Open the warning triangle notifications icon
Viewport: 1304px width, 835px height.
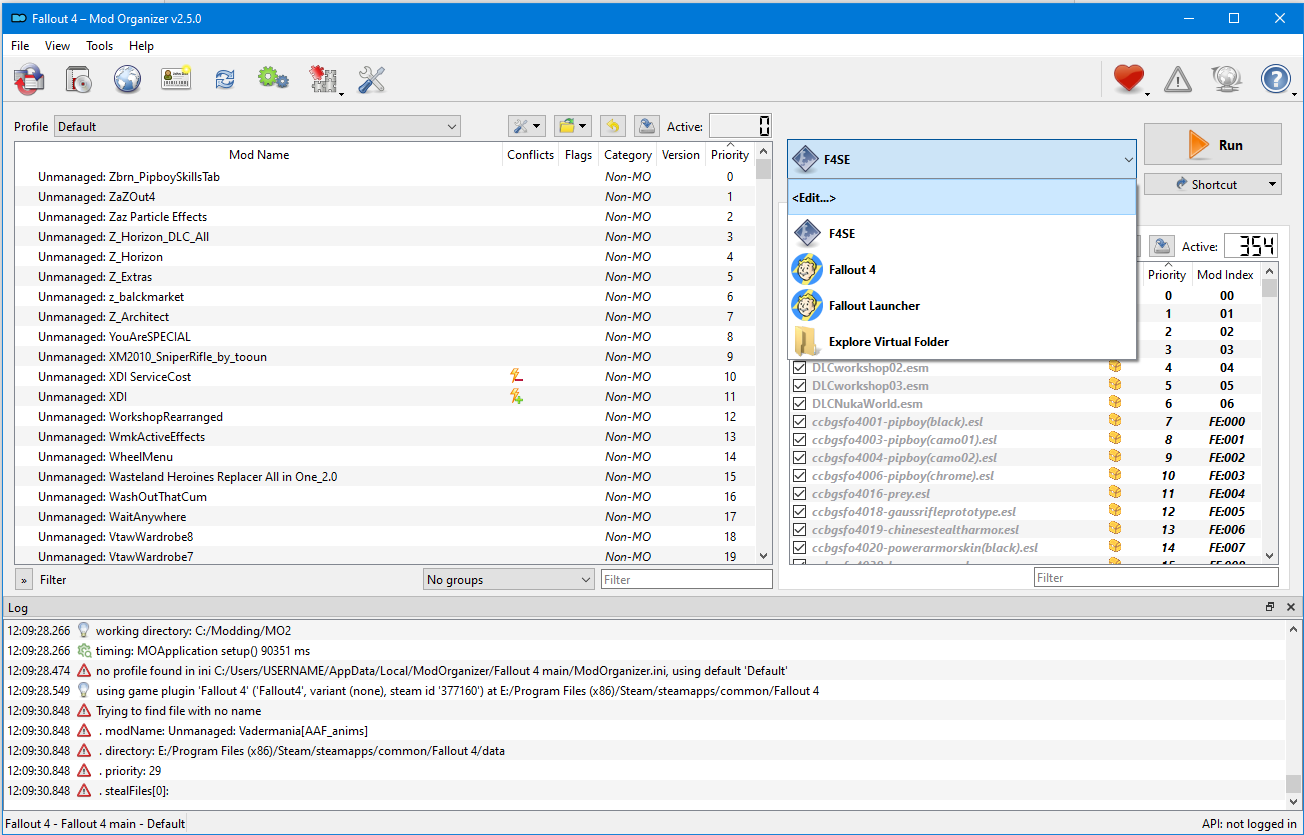click(x=1178, y=80)
